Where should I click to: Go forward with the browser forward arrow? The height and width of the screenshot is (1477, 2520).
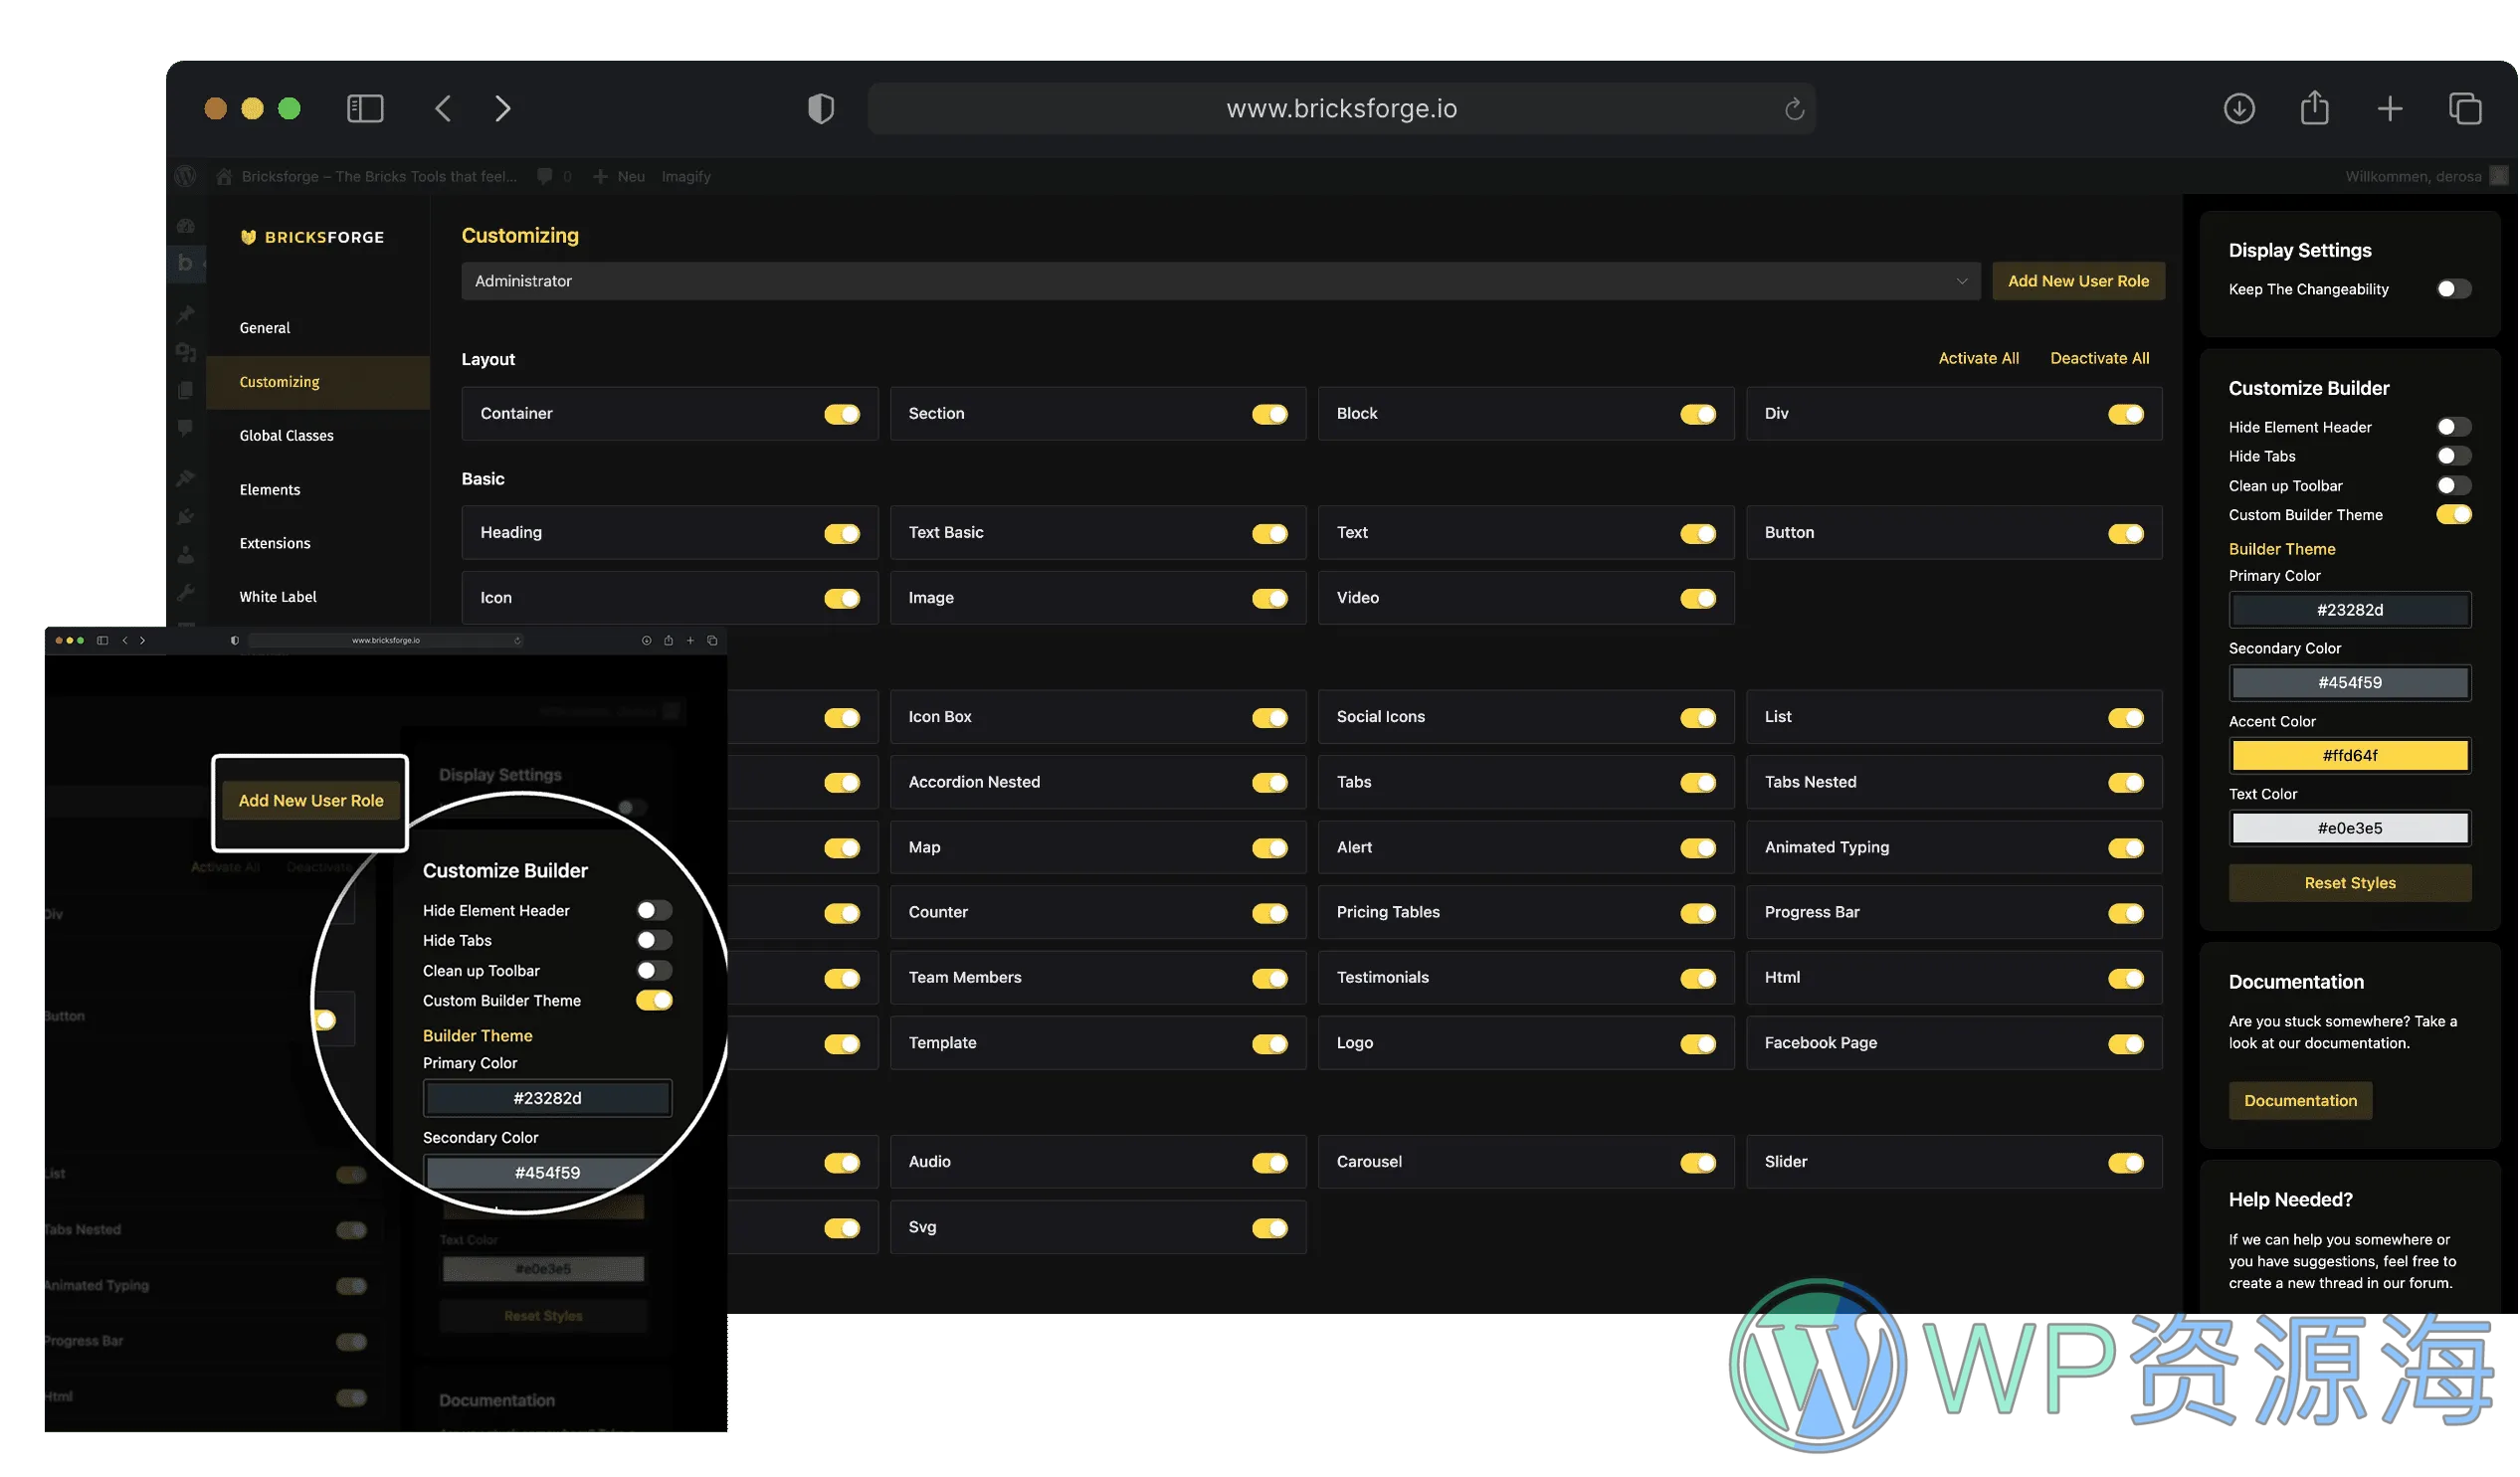pos(502,108)
